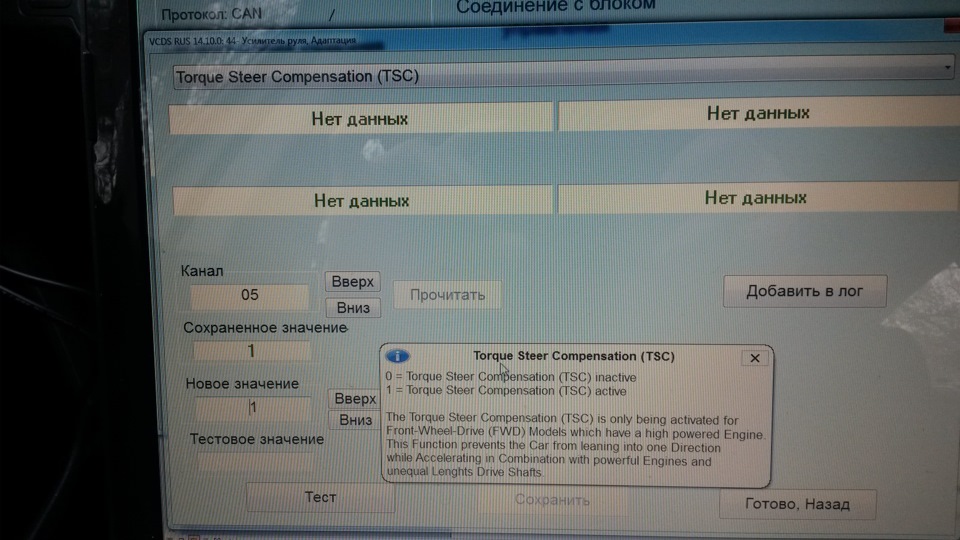Viewport: 960px width, 540px height.
Task: Close the Torque Steer Compensation tooltip
Action: pos(754,358)
